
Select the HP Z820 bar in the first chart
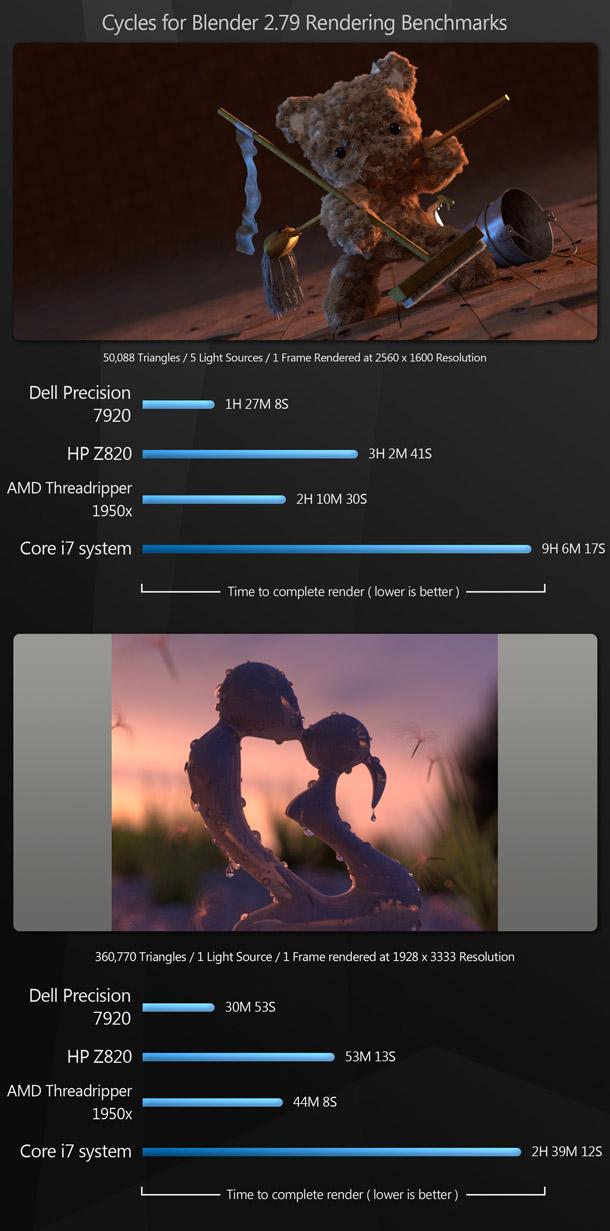point(250,454)
